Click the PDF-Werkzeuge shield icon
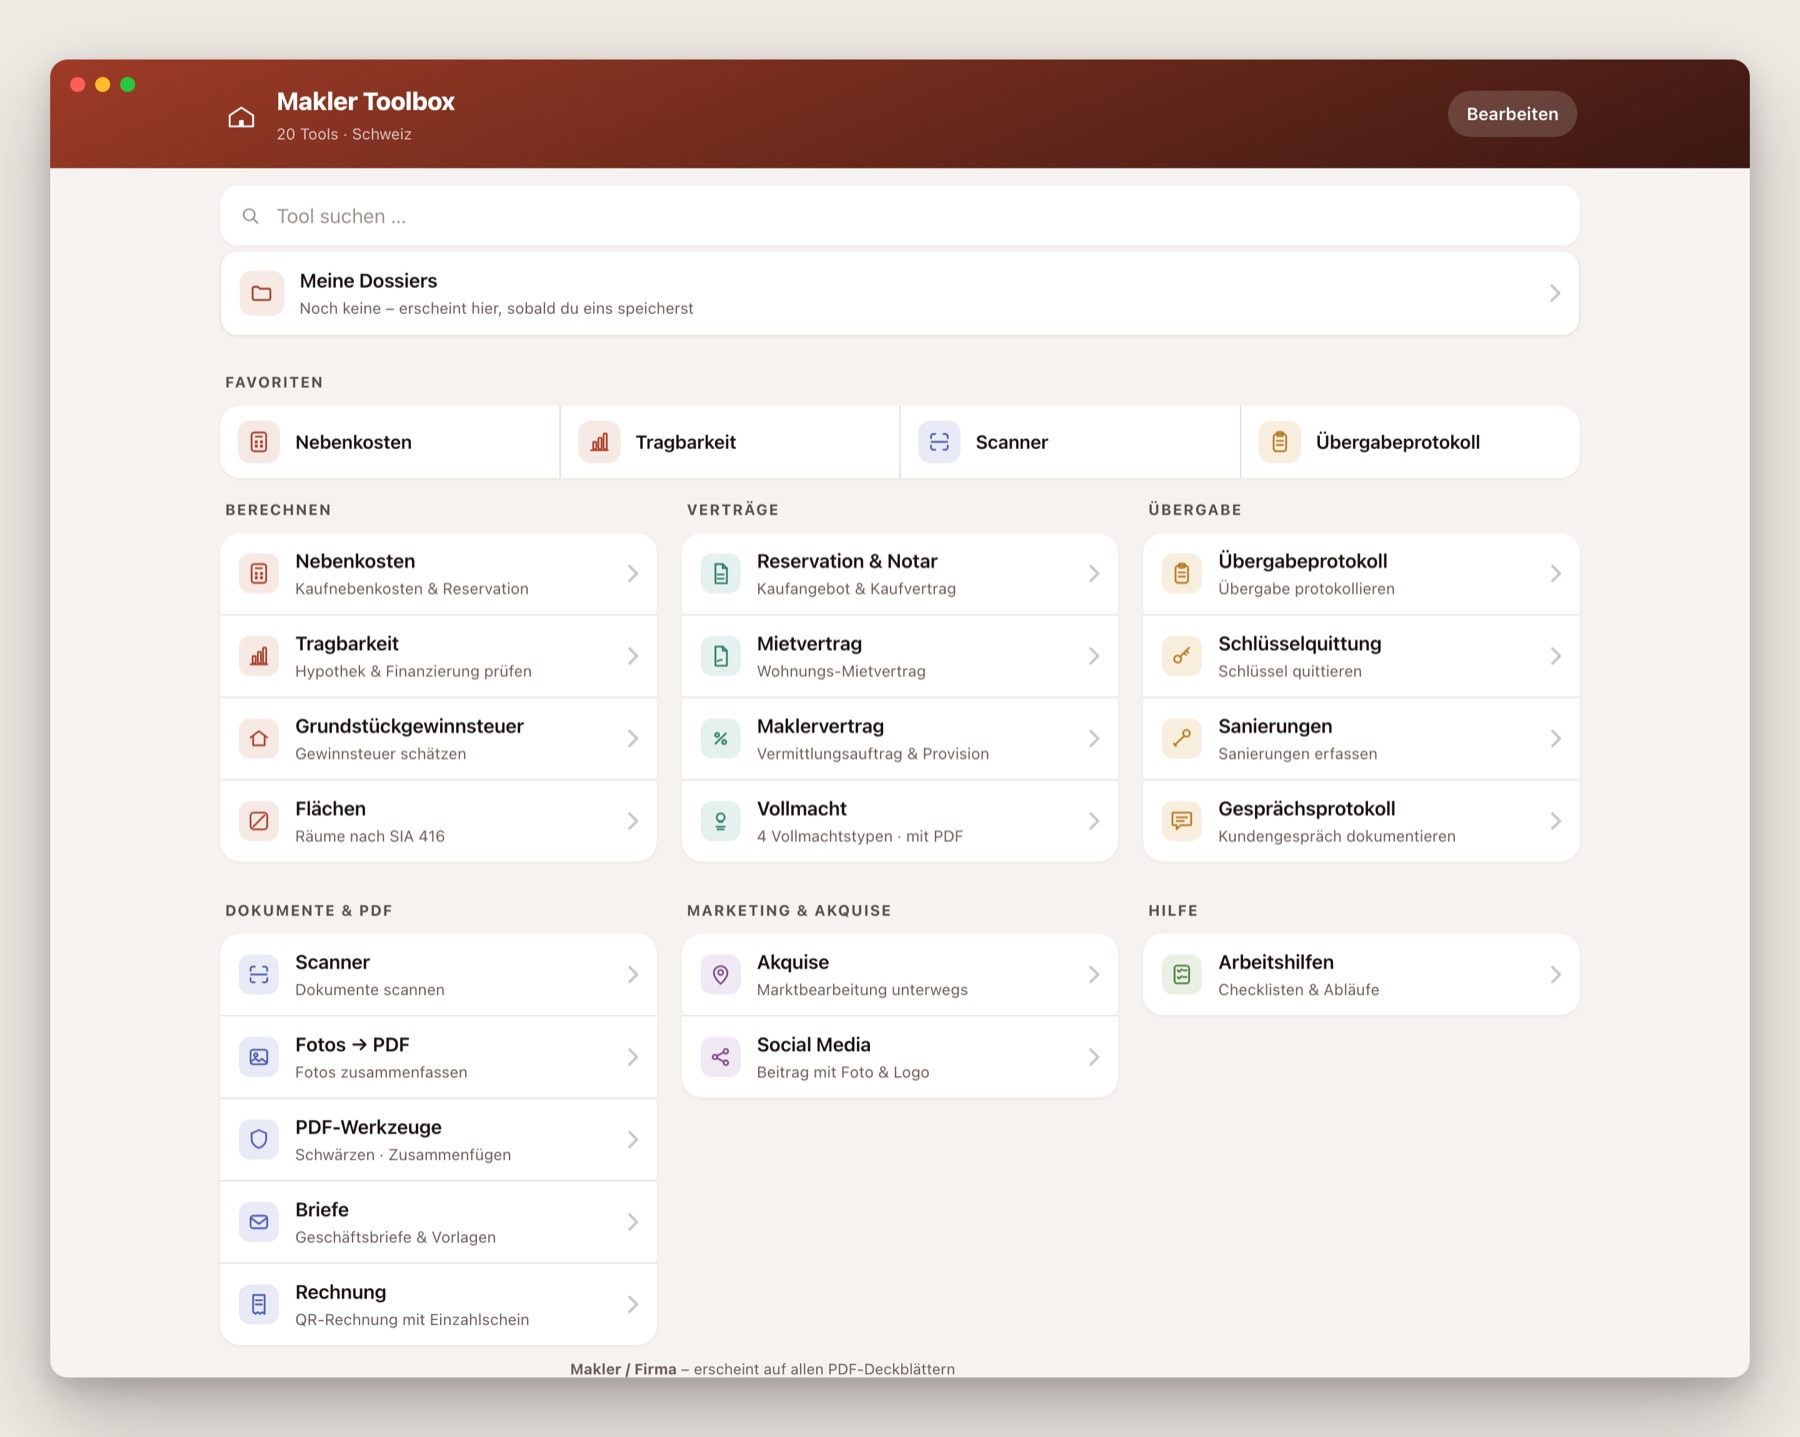This screenshot has width=1800, height=1437. [x=259, y=1140]
